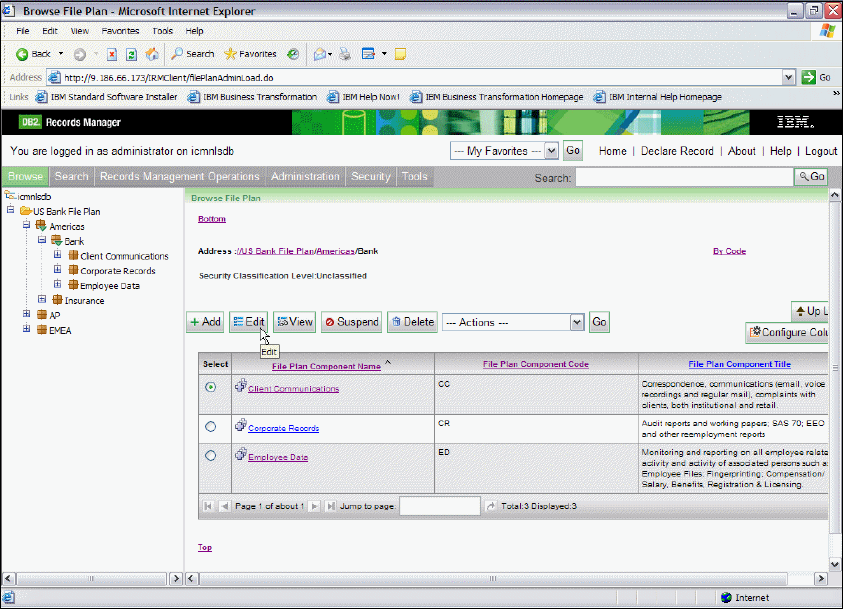Click the Corporate Records row component icon
Screen dimensions: 843x609
[x=240, y=426]
